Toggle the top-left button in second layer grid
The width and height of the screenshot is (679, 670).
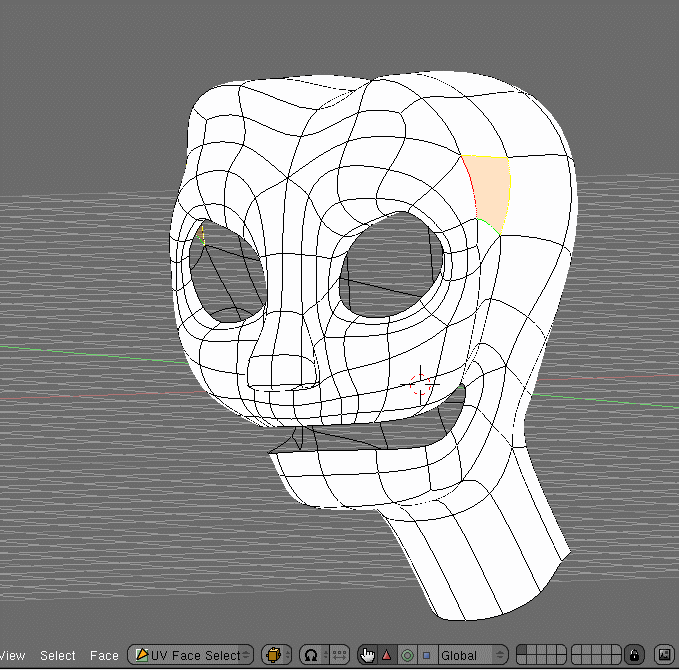coord(576,651)
